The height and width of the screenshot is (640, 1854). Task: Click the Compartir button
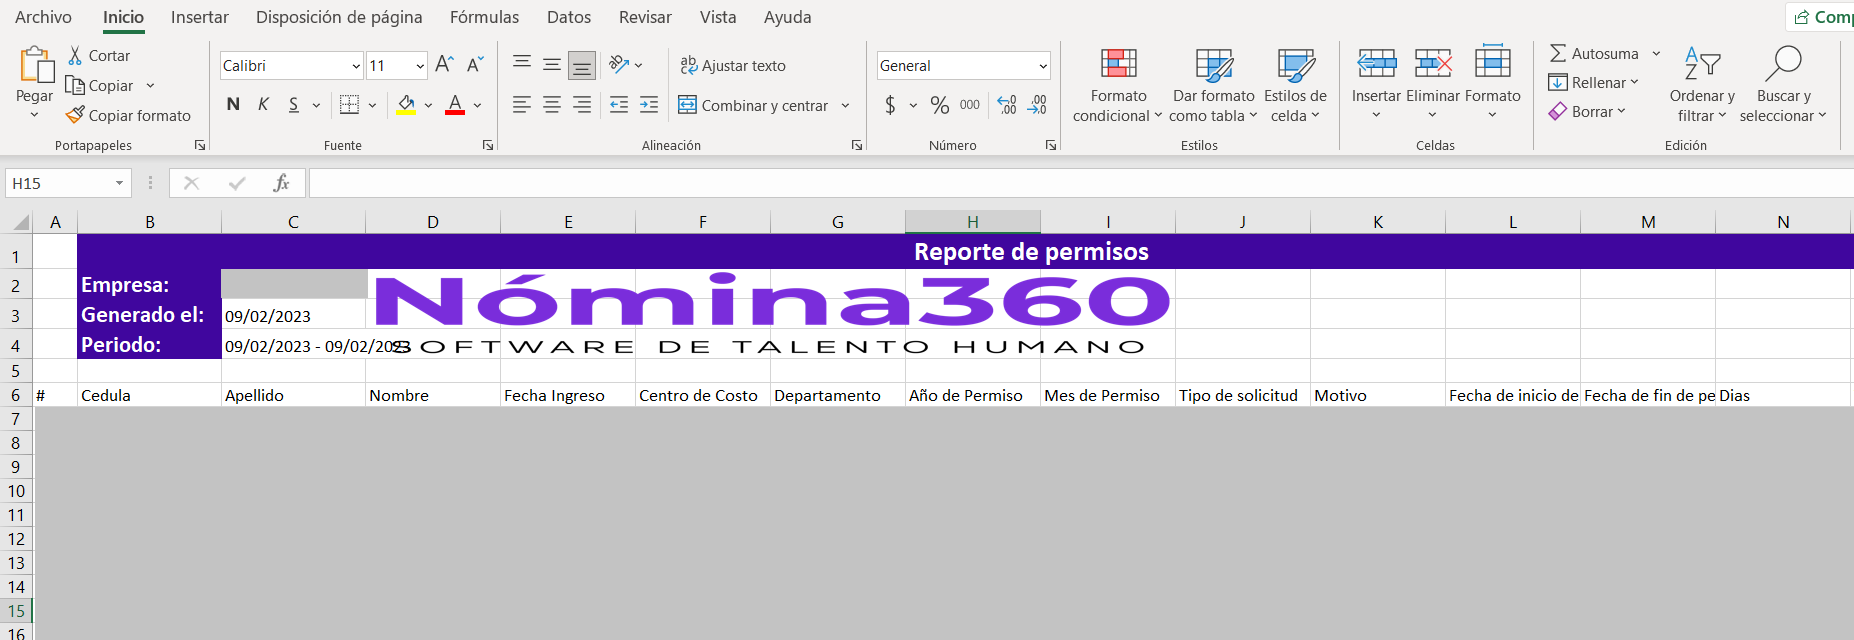pyautogui.click(x=1822, y=17)
